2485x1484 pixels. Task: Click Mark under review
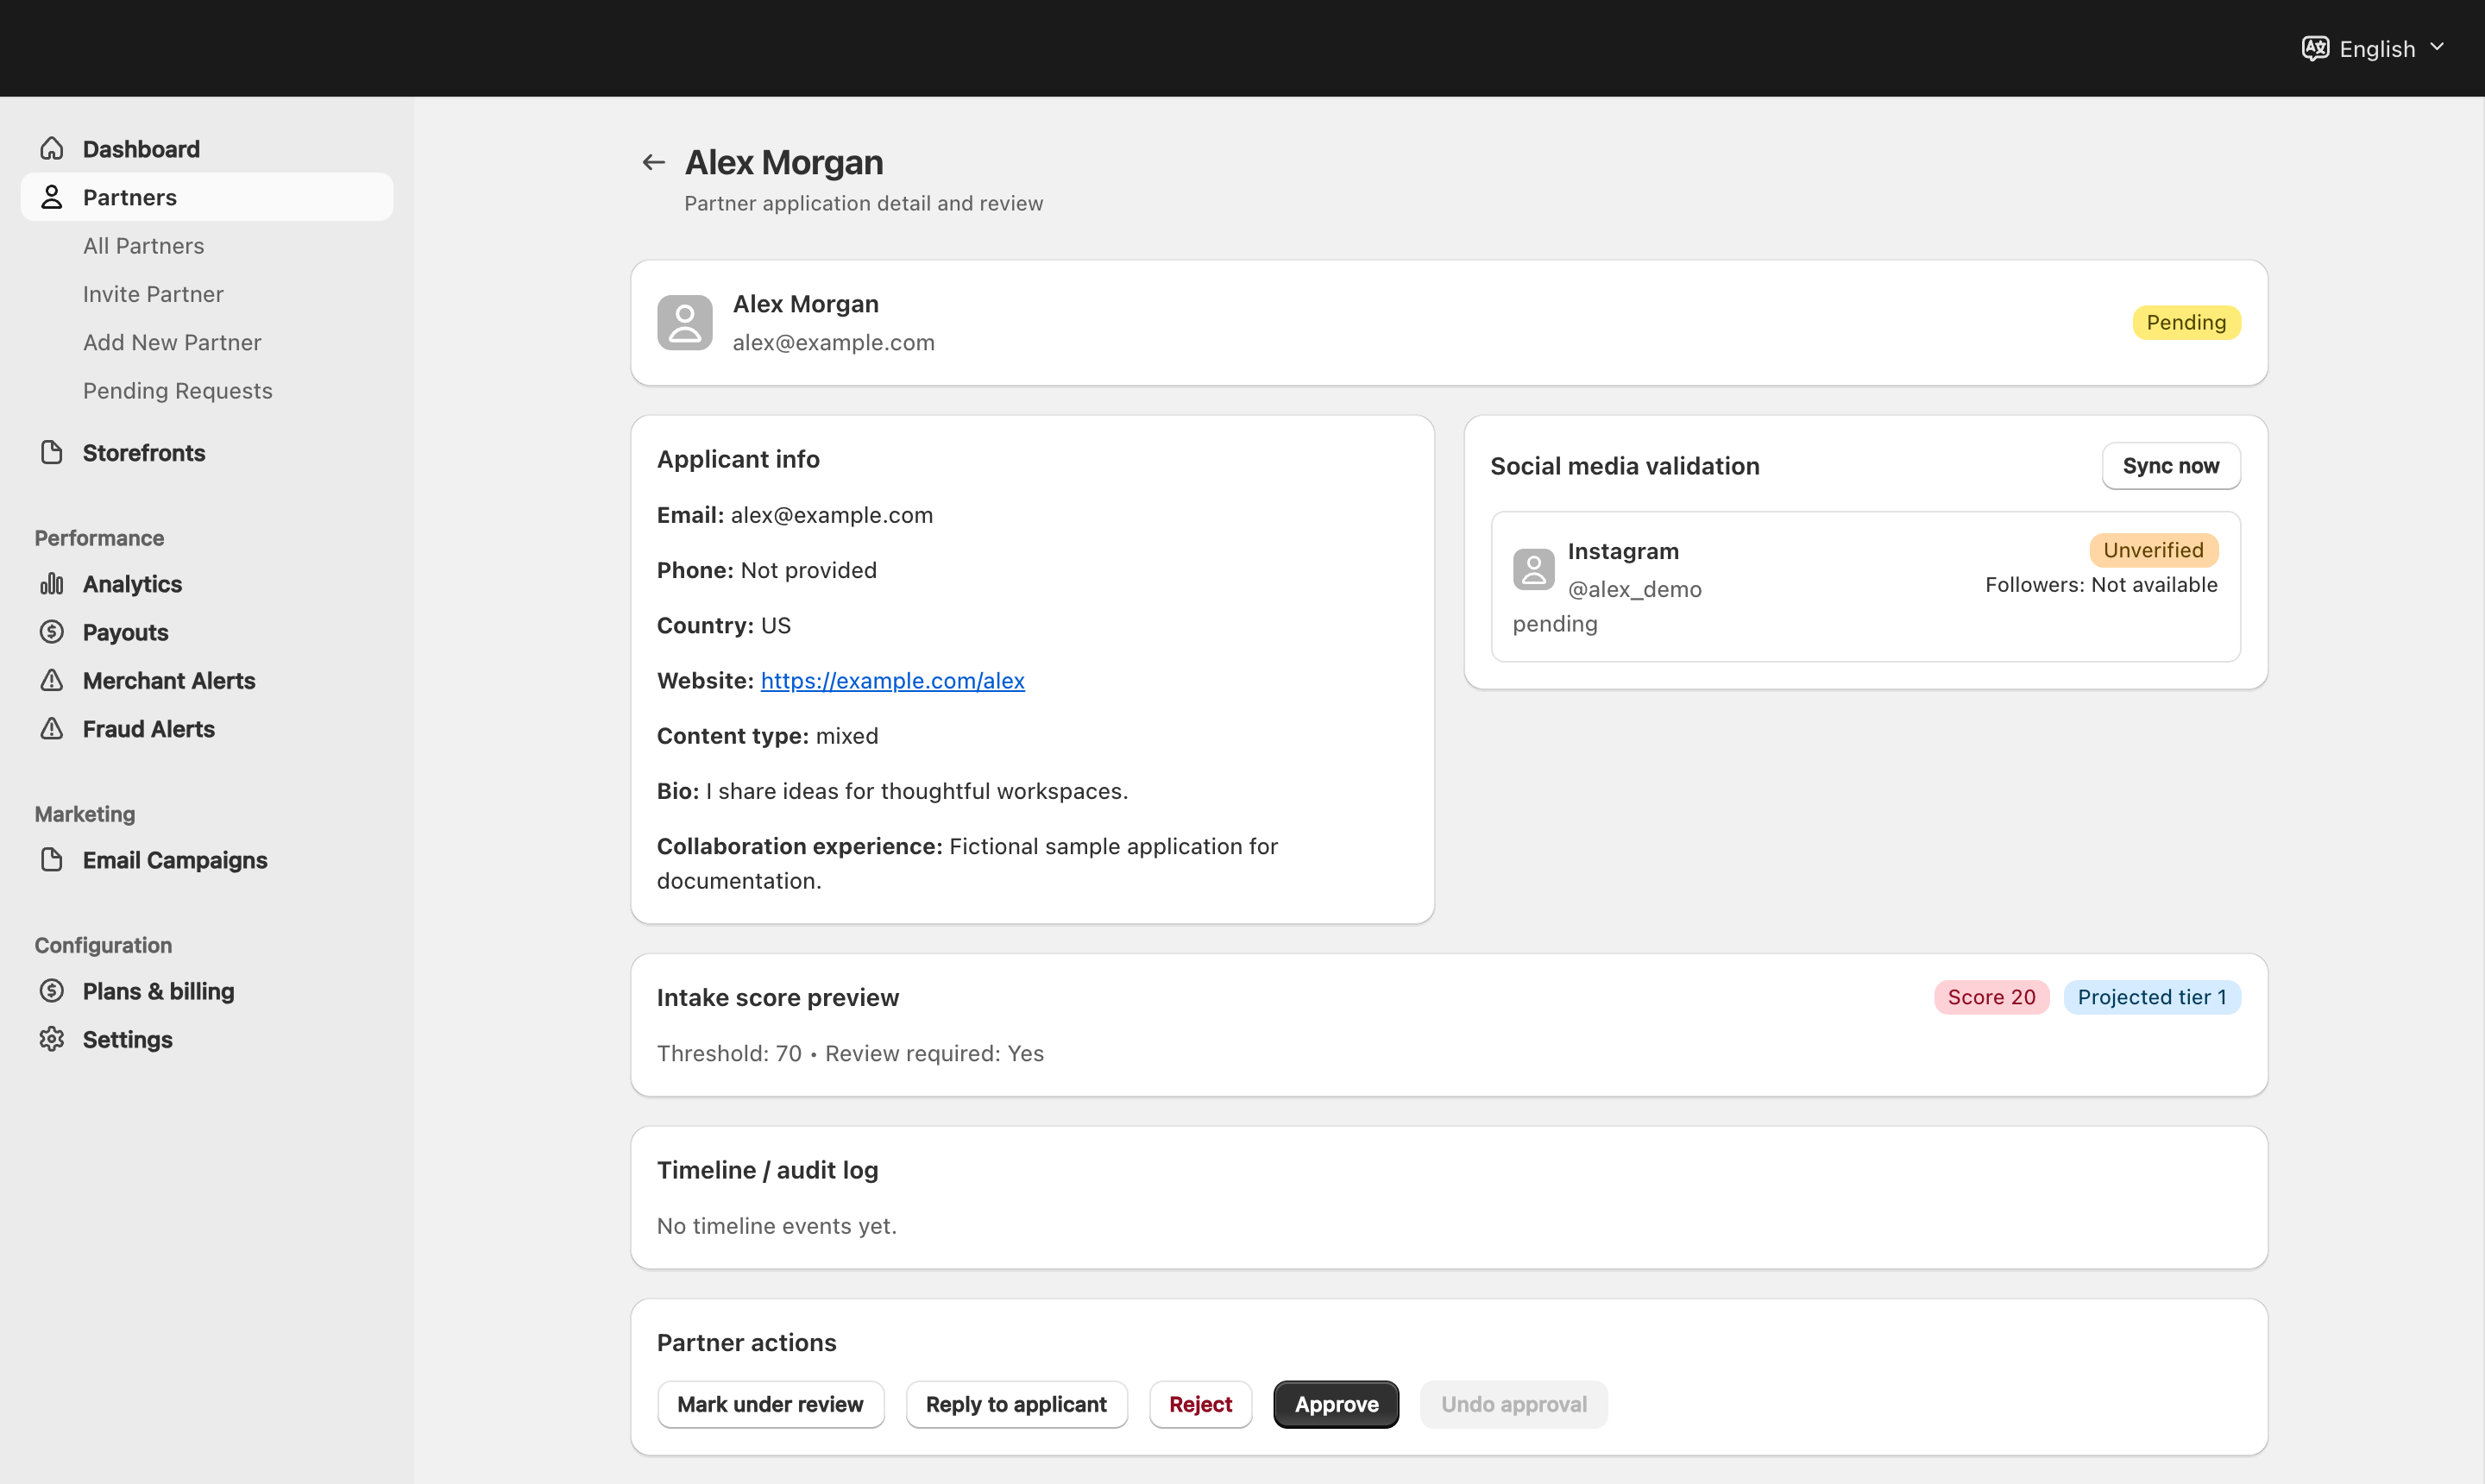pyautogui.click(x=770, y=1404)
